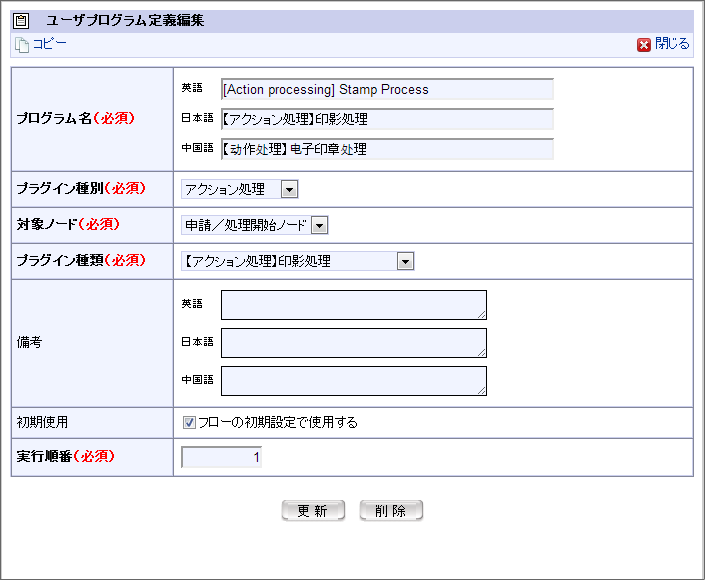This screenshot has height=580, width=705.
Task: Click resize grip of Chinese 備考 textarea
Action: (482, 391)
